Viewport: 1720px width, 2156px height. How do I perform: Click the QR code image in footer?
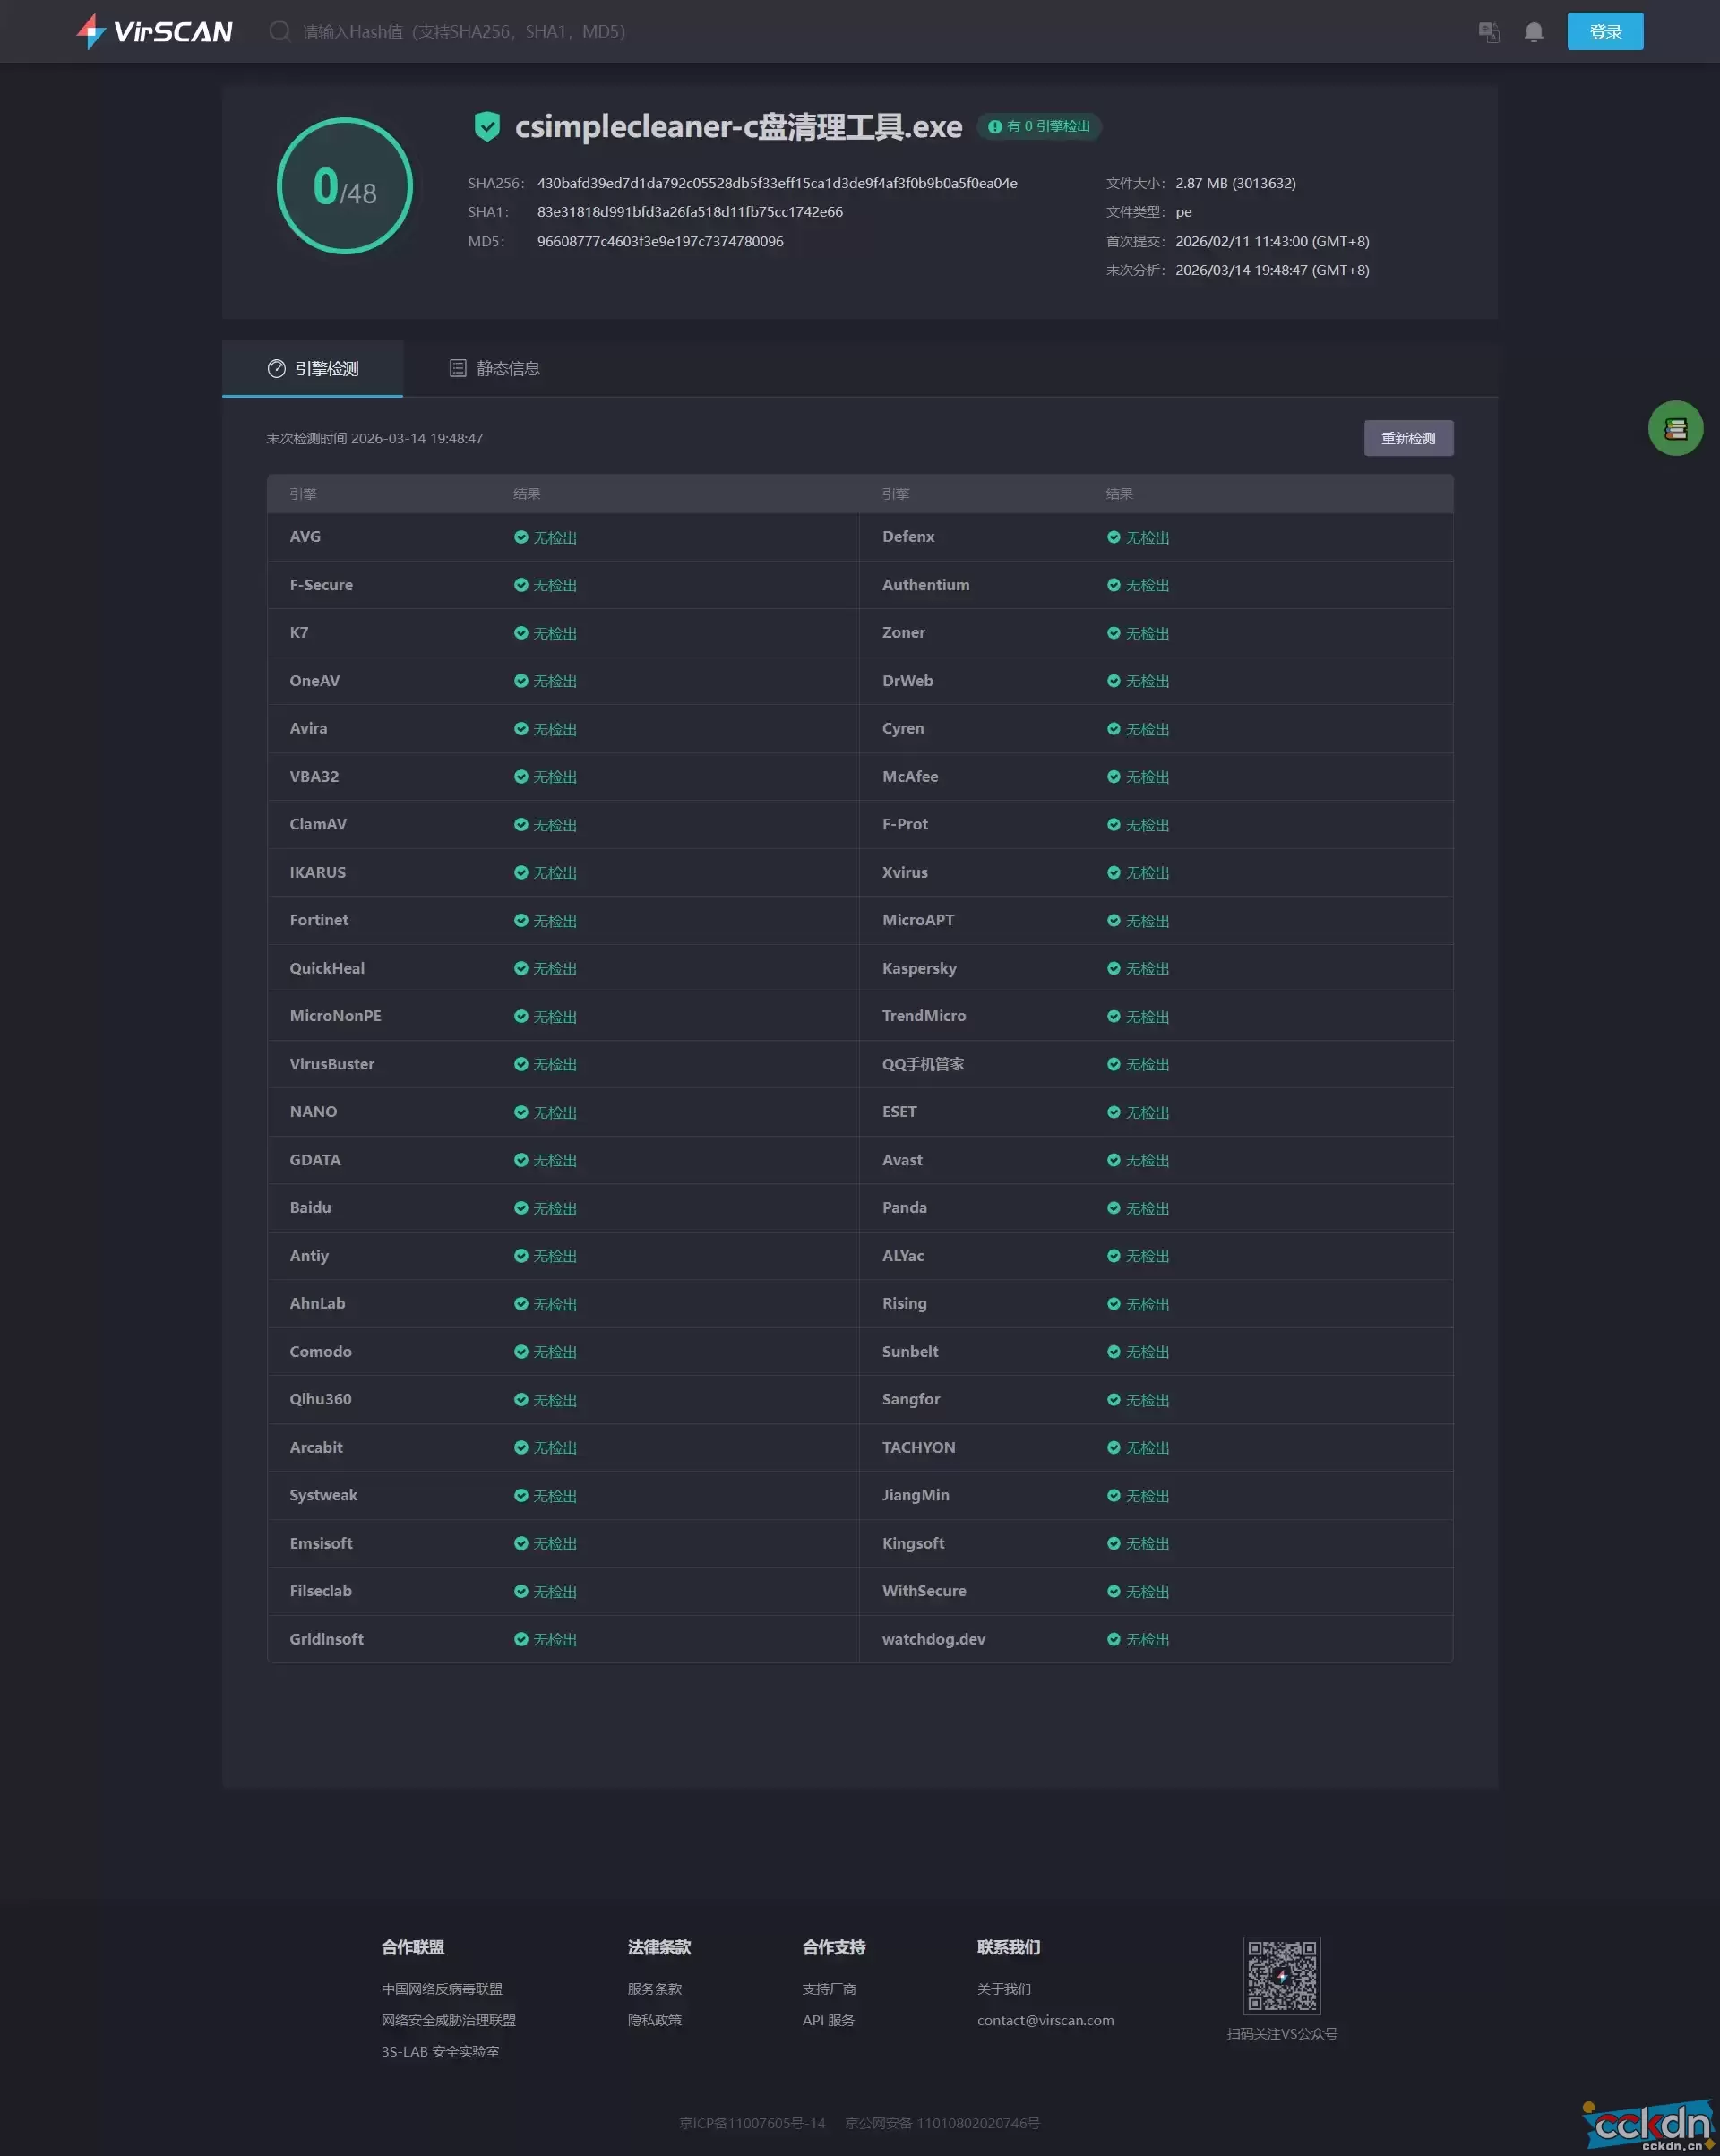point(1281,1975)
